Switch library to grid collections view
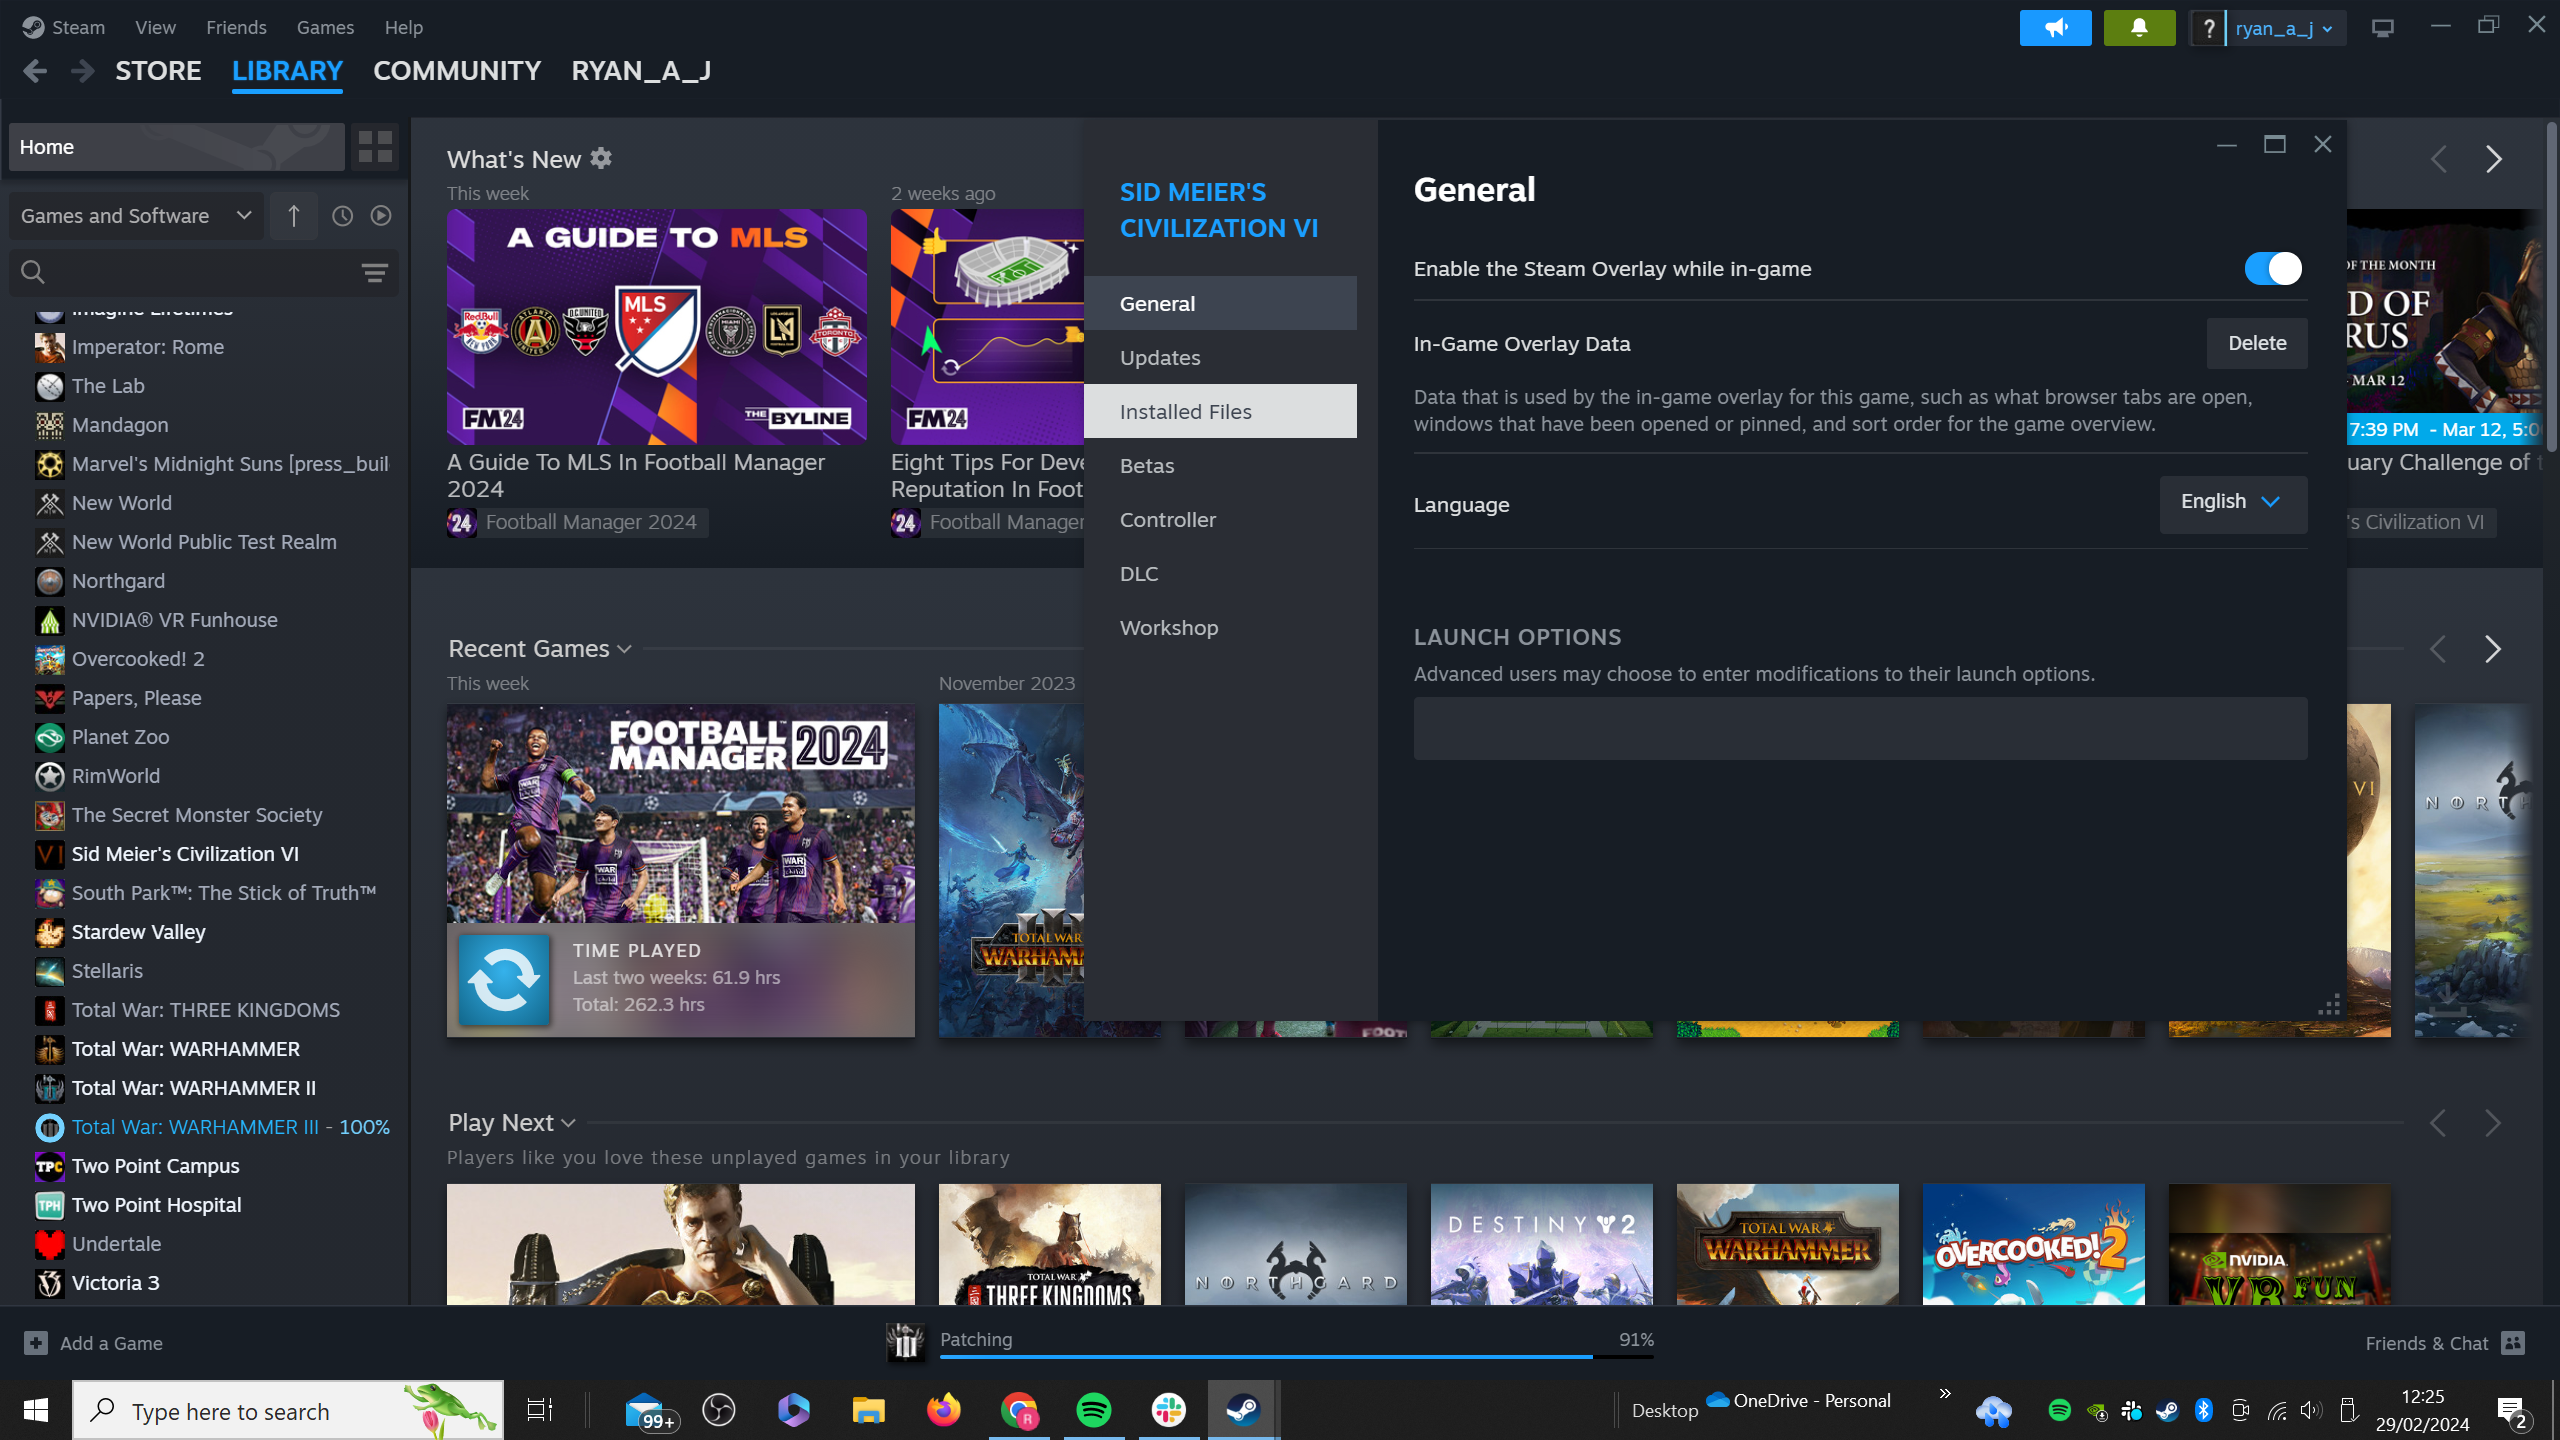Viewport: 2560px width, 1440px height. [x=375, y=147]
